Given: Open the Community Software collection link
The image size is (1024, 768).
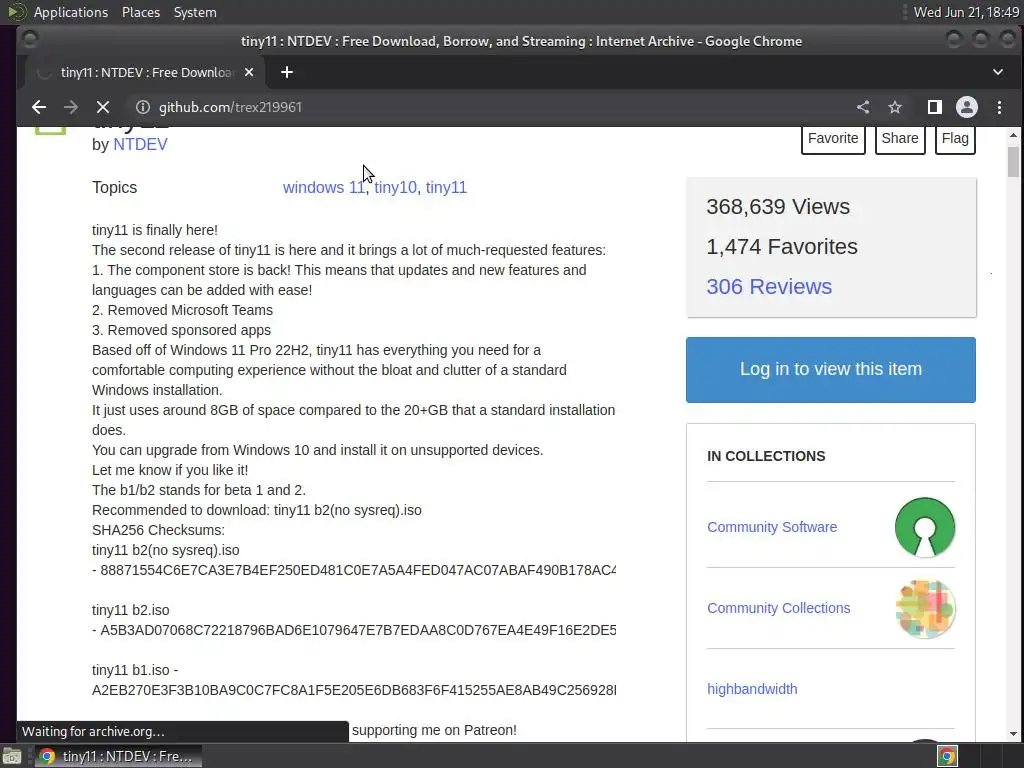Looking at the screenshot, I should tap(772, 527).
